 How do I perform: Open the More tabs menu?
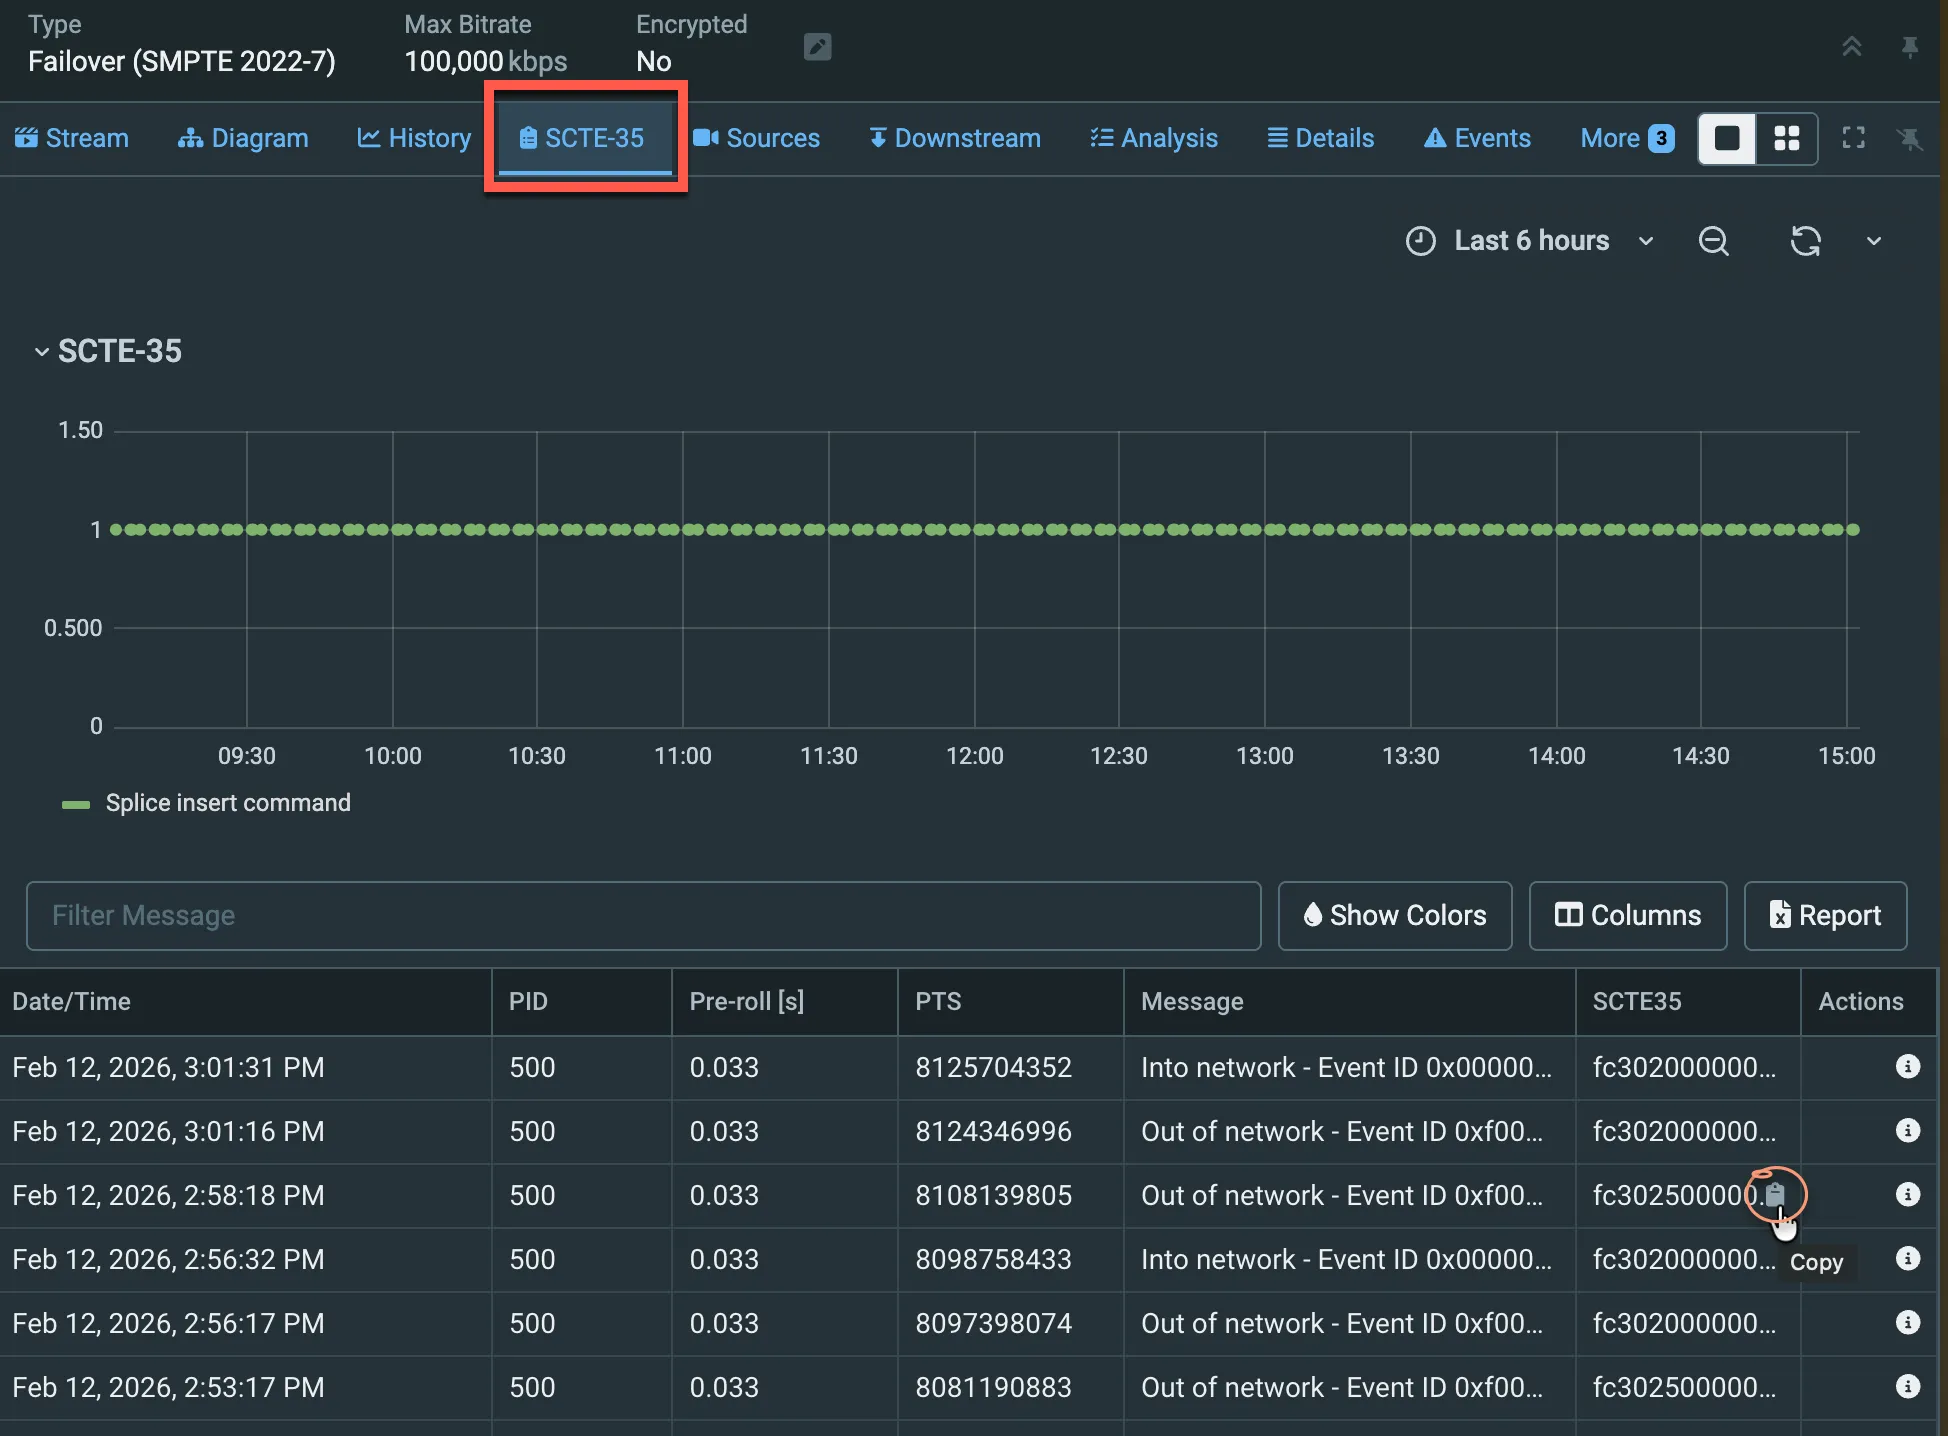coord(1627,138)
